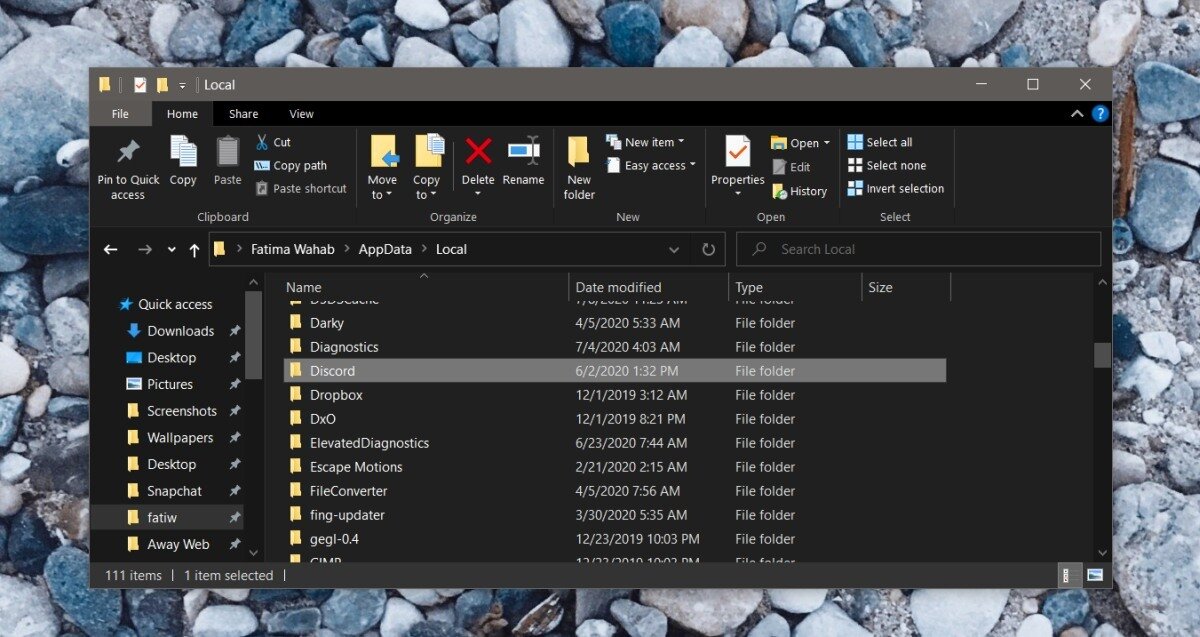1200x637 pixels.
Task: Switch to the View ribbon tab
Action: tap(301, 114)
